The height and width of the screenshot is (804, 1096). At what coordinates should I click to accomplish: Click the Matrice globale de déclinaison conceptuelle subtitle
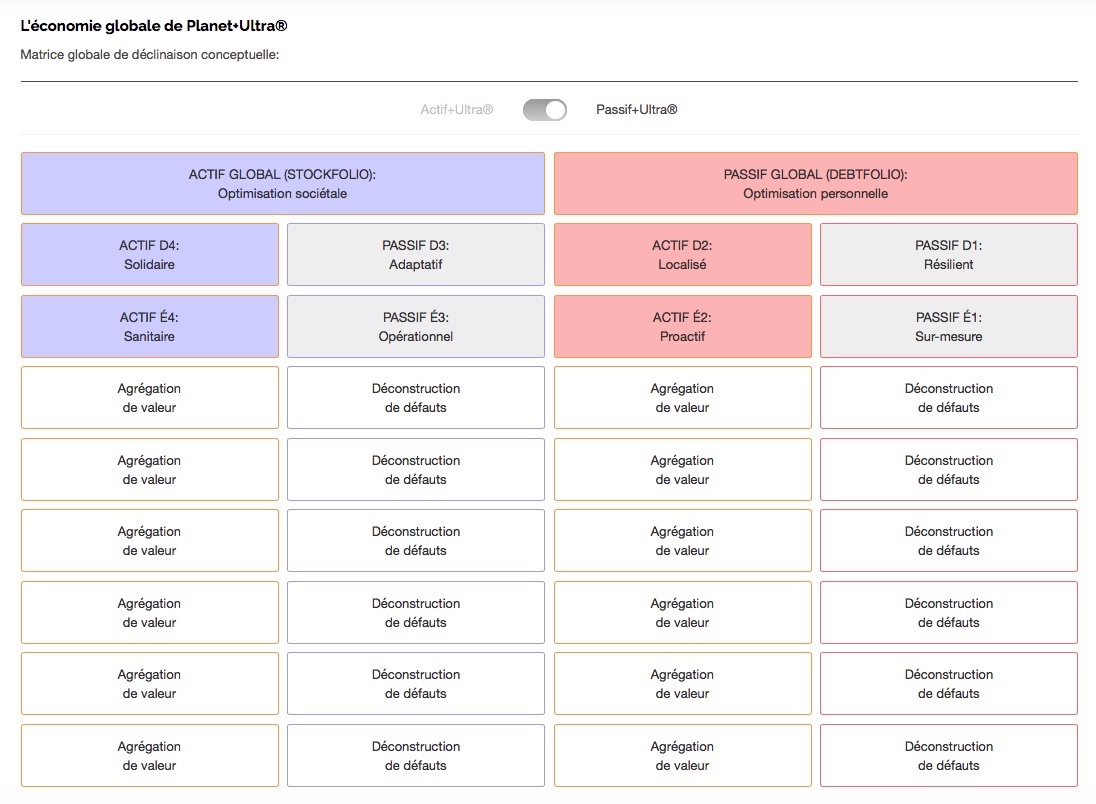pyautogui.click(x=150, y=55)
